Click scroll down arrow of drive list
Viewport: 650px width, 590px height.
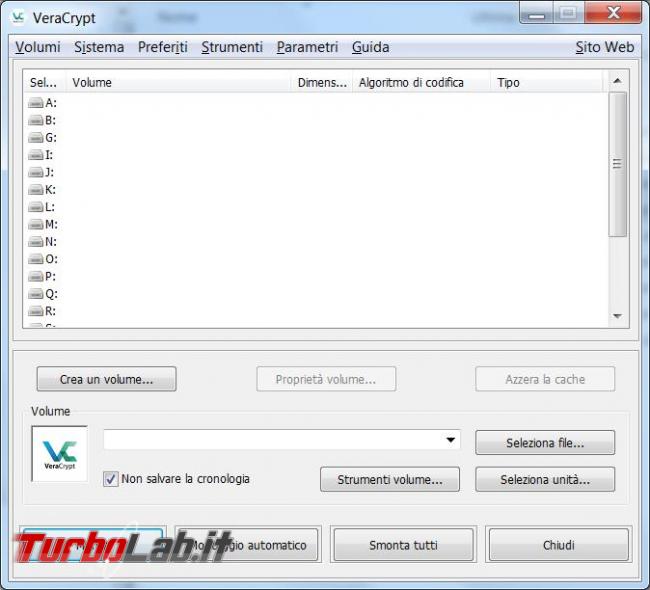tap(617, 316)
